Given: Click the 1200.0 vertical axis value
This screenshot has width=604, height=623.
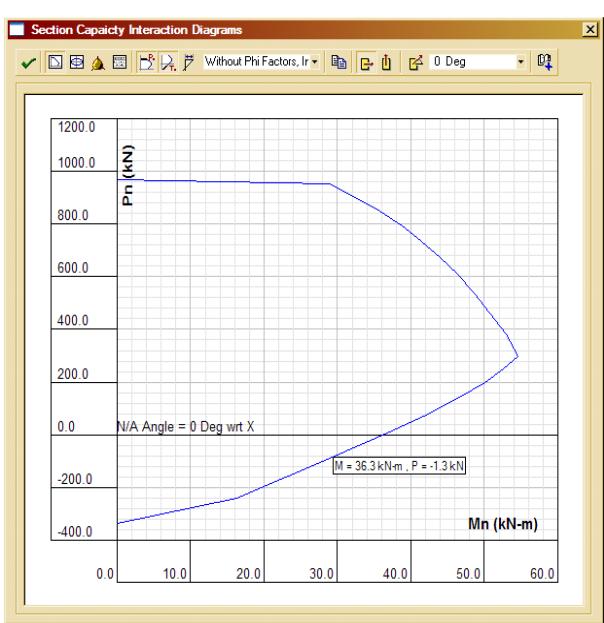Looking at the screenshot, I should point(76,127).
